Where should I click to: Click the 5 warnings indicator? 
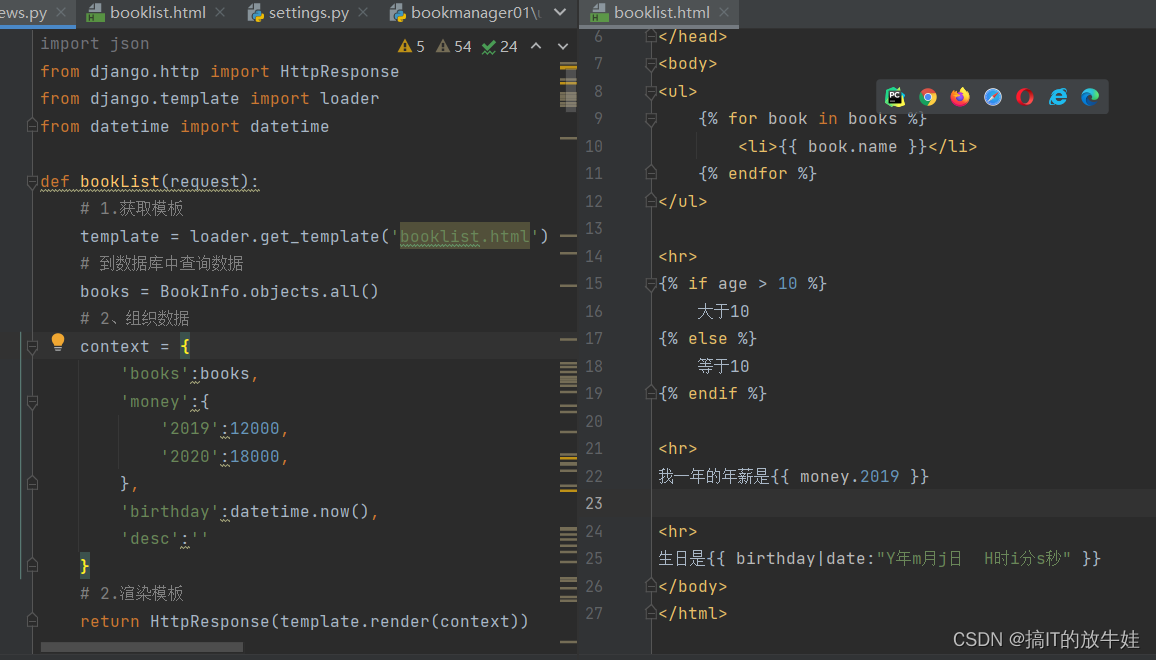click(411, 46)
